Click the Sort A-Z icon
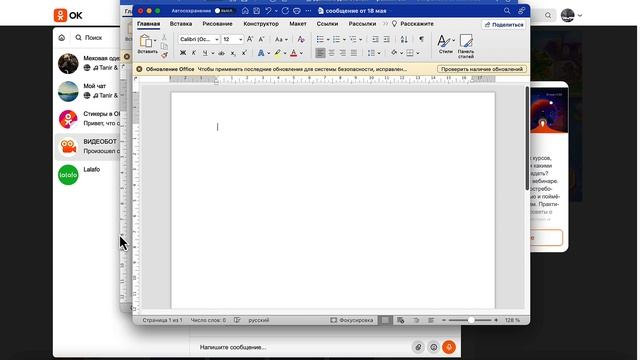 click(404, 40)
